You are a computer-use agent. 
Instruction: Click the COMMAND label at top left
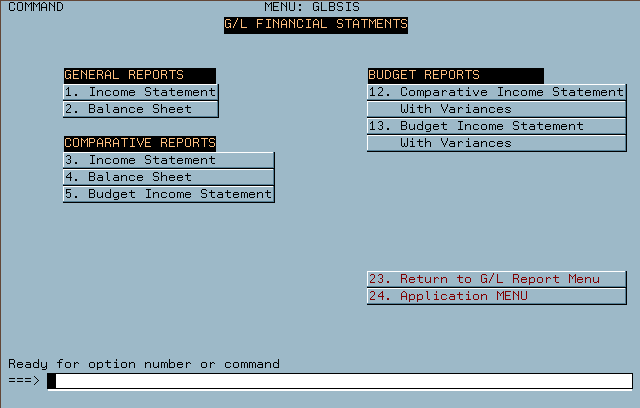(36, 7)
